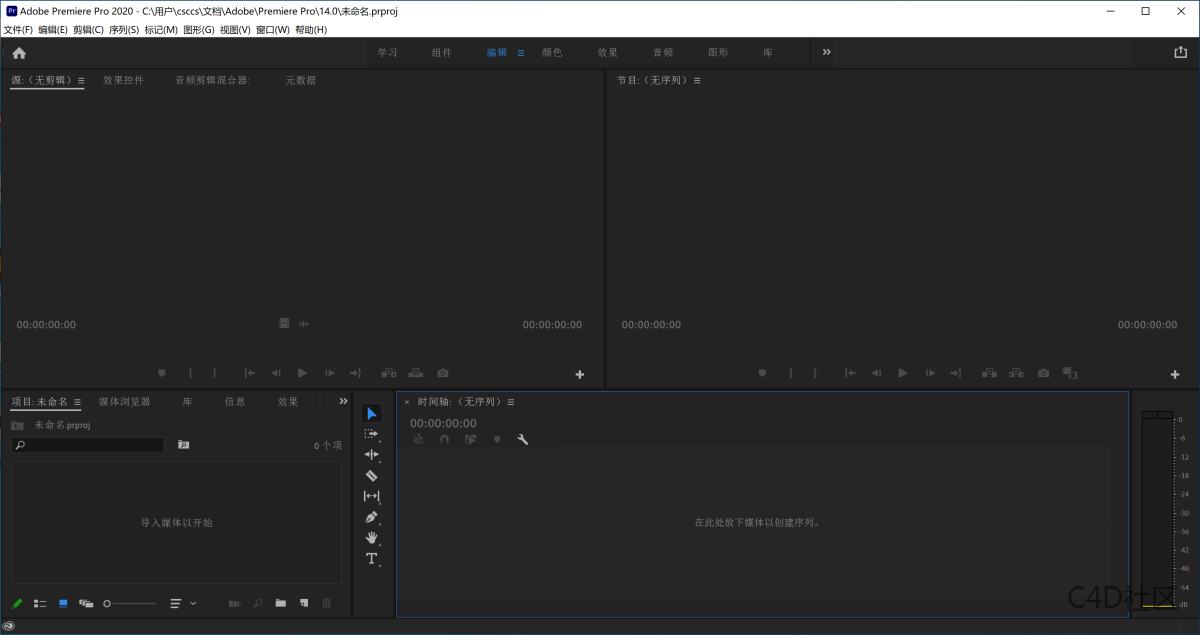Toggle timeline Linked Selection icon
Screen dimensions: 1200x635
click(x=470, y=439)
